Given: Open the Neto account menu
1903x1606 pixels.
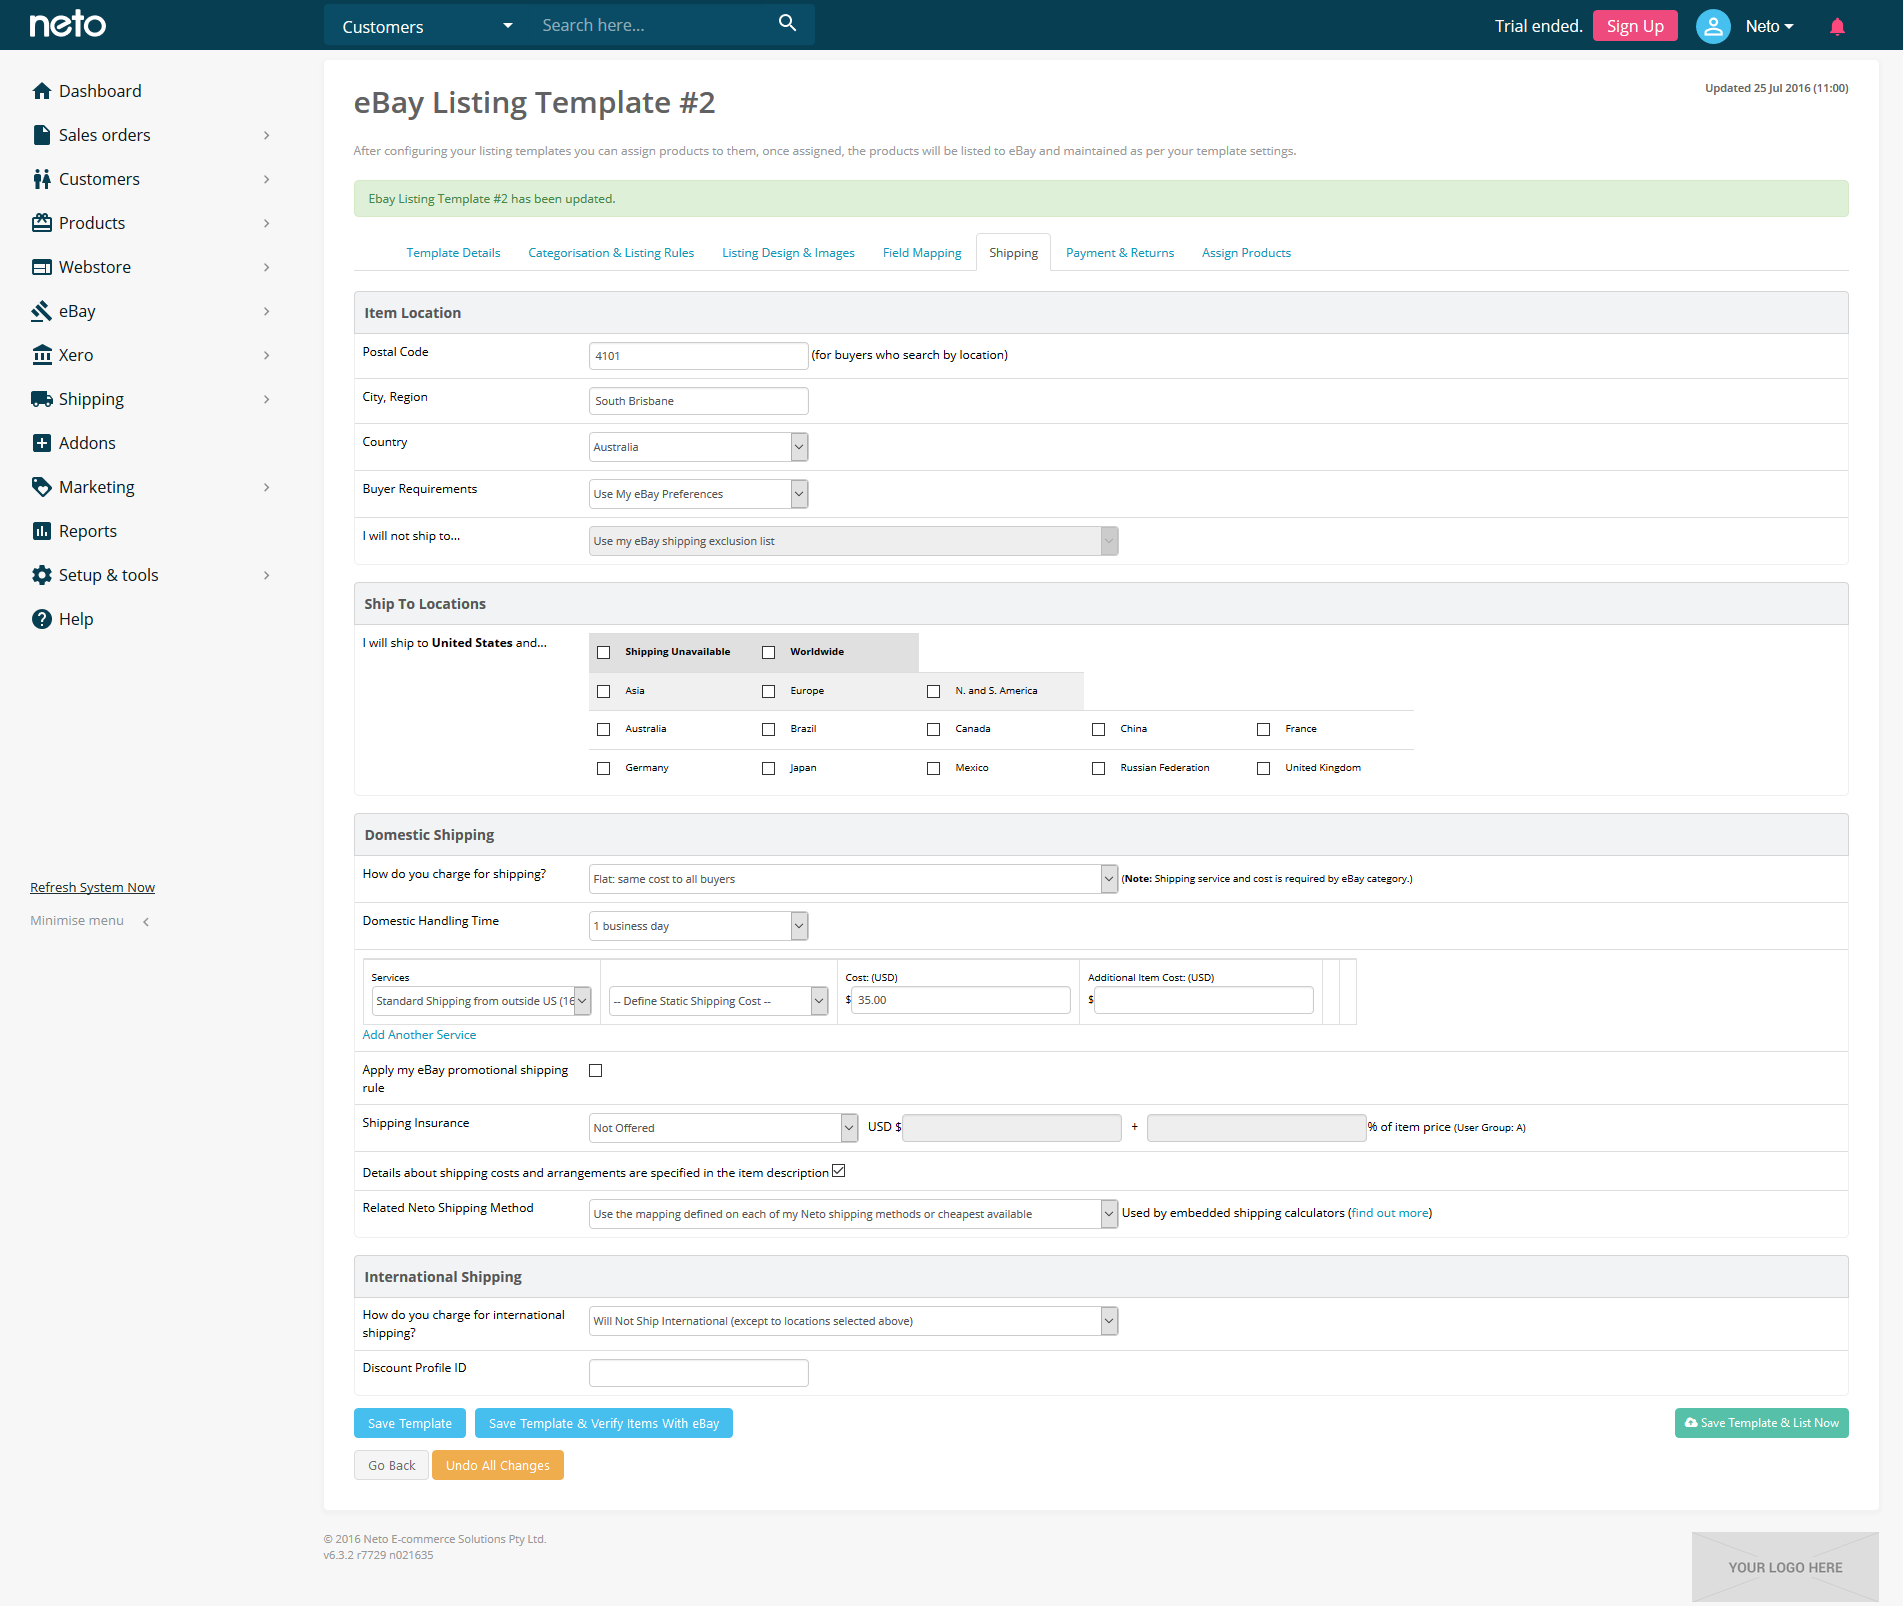Looking at the screenshot, I should pos(1769,26).
